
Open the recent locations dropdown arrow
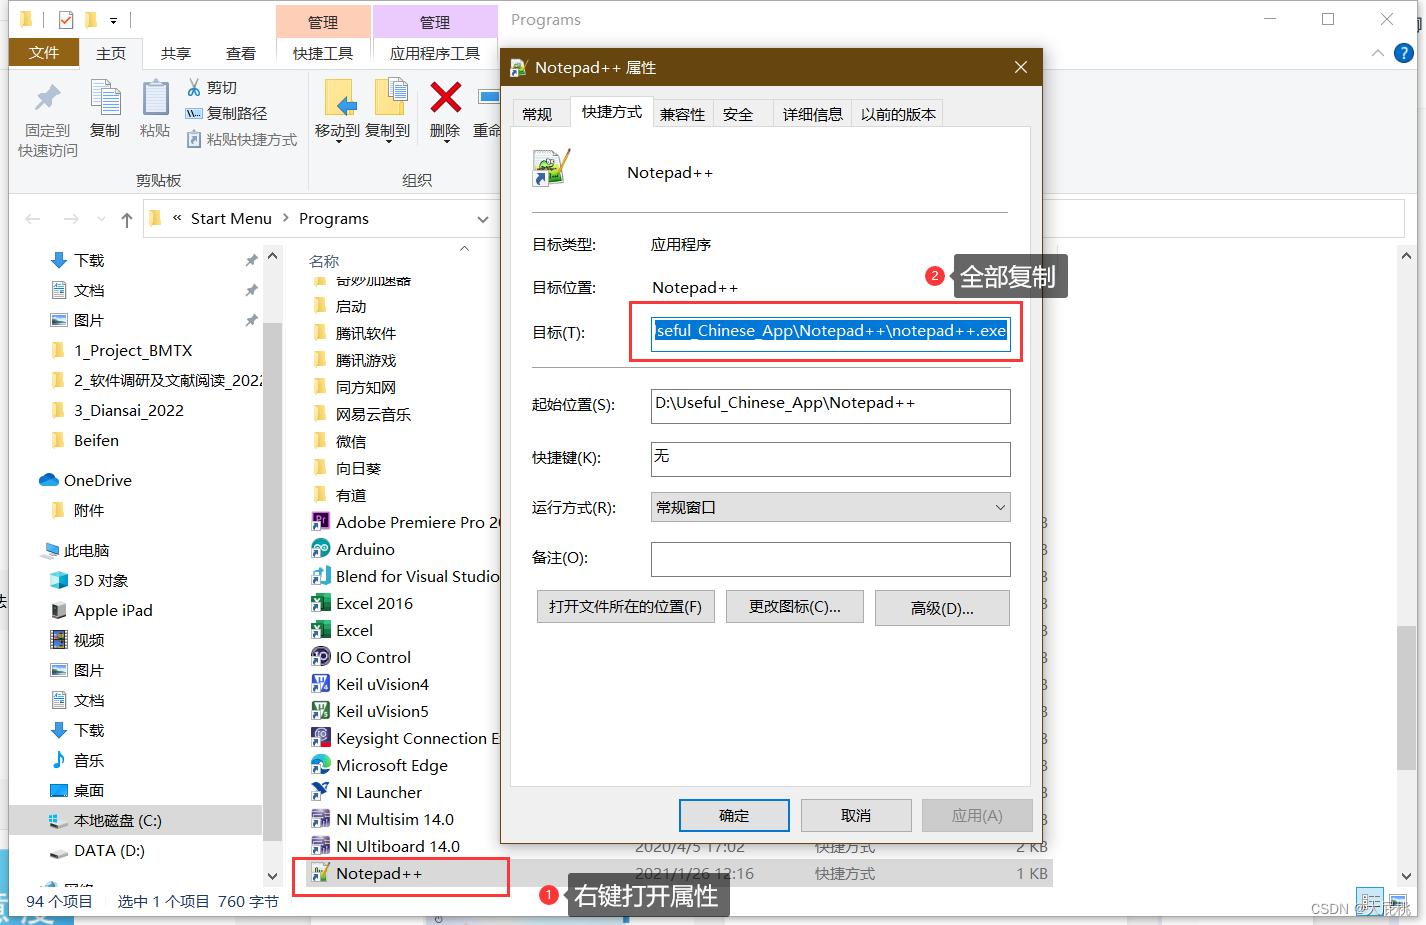click(101, 219)
